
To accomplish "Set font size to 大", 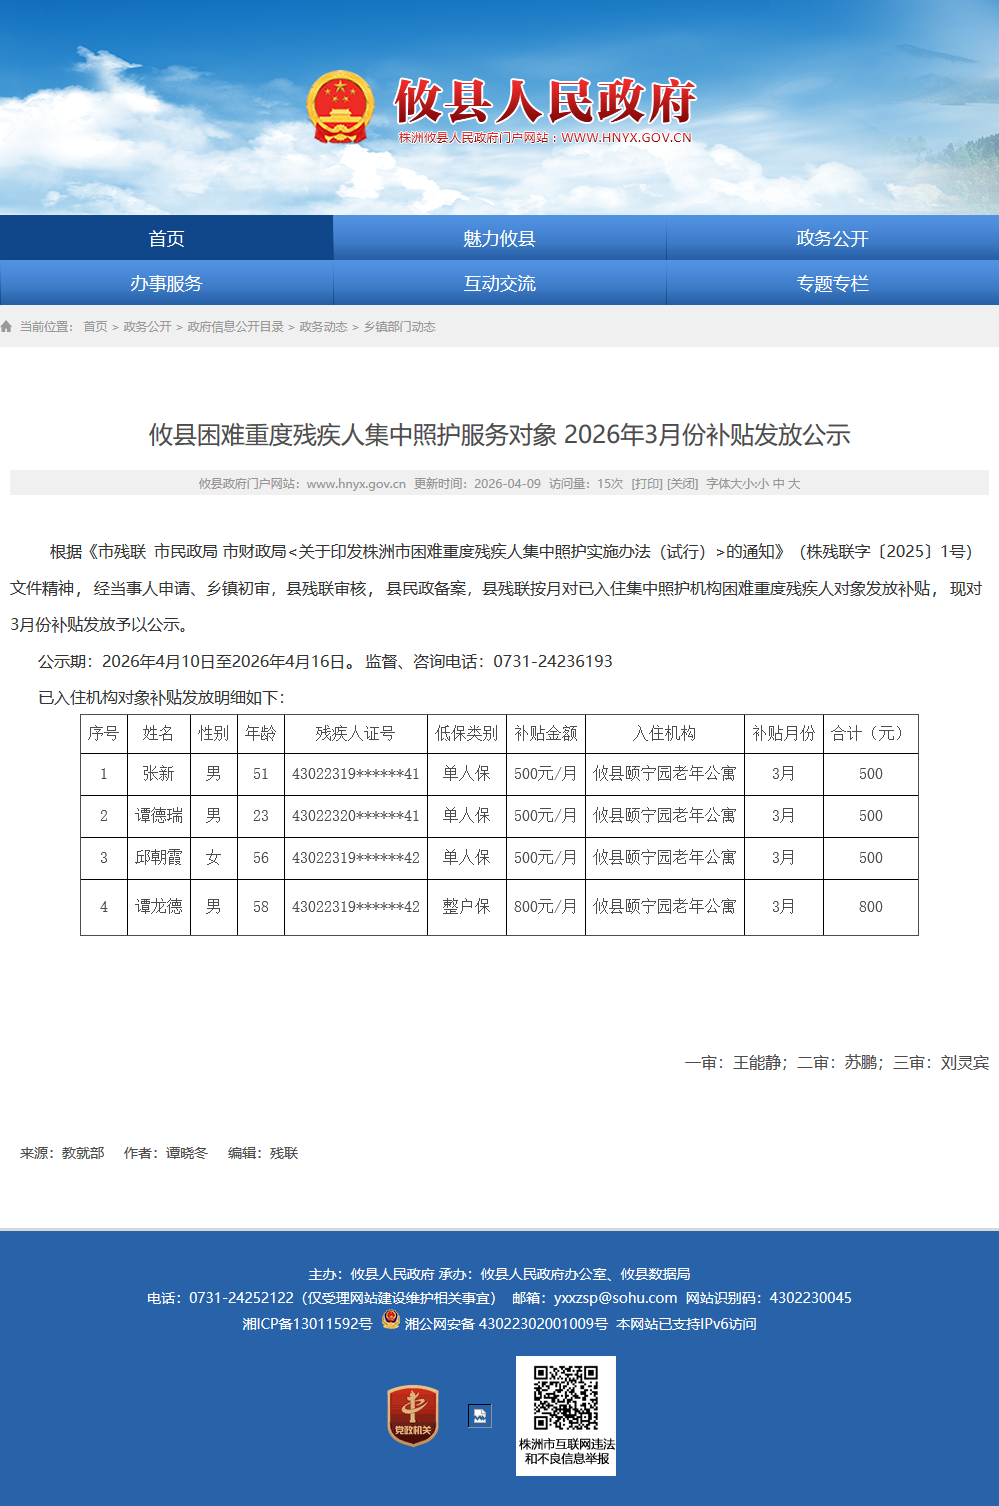I will click(794, 484).
